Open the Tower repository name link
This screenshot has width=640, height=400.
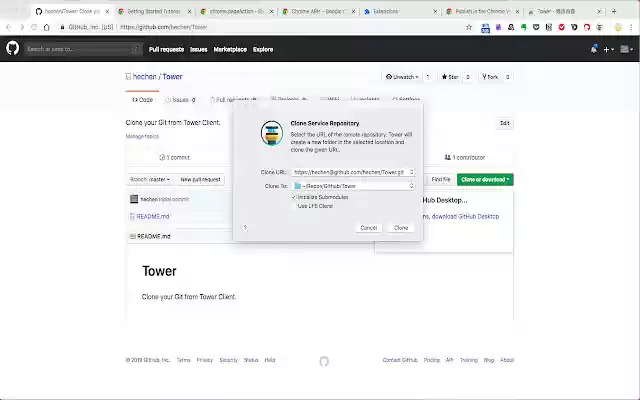(x=173, y=76)
